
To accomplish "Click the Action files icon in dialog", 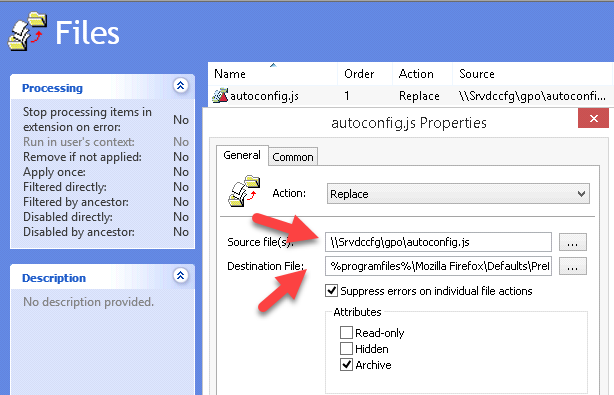I will point(244,191).
